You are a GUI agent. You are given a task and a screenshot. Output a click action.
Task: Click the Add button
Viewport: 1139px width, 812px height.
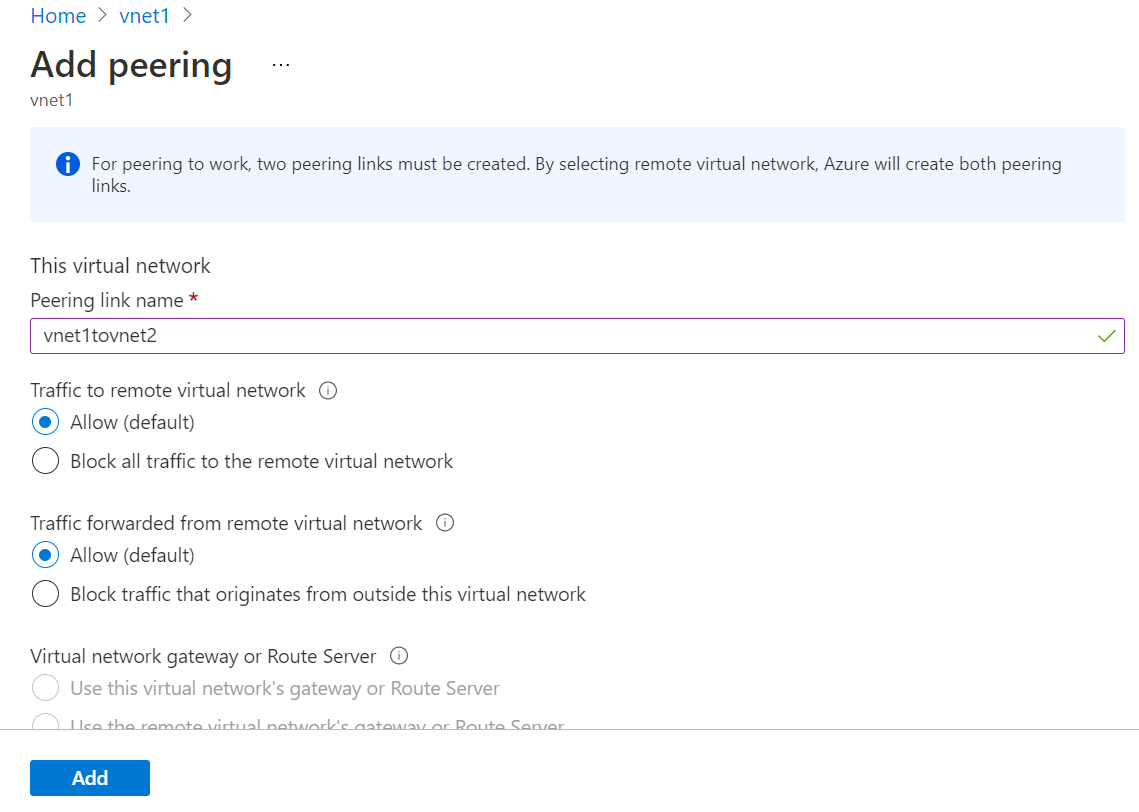tap(90, 778)
